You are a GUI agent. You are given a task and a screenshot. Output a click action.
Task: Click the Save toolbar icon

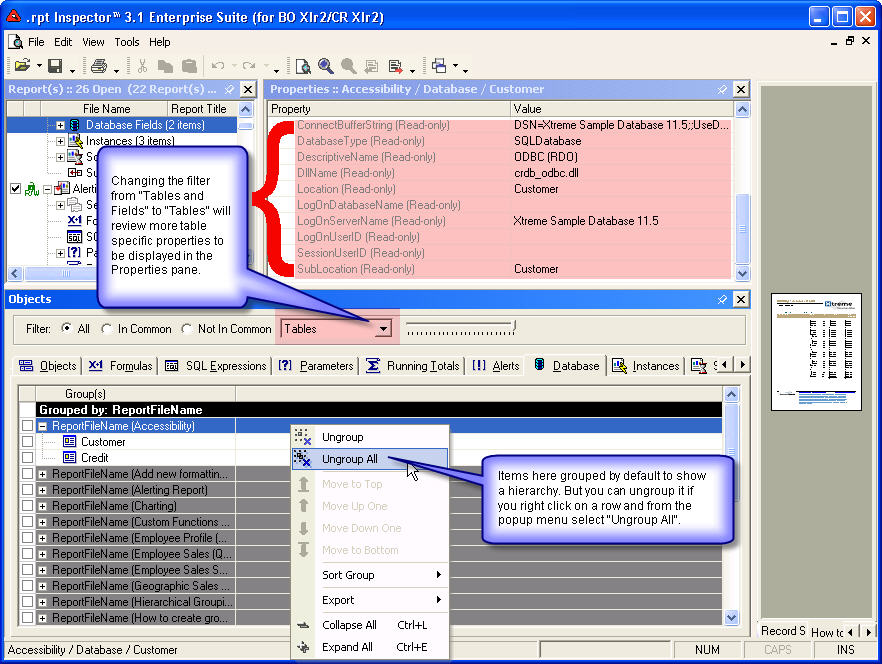tap(56, 66)
